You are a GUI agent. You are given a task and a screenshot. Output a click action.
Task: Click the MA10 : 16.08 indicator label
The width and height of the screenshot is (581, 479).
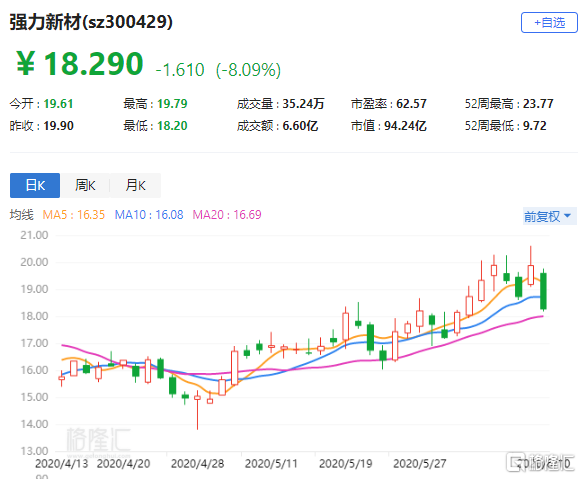coord(149,215)
